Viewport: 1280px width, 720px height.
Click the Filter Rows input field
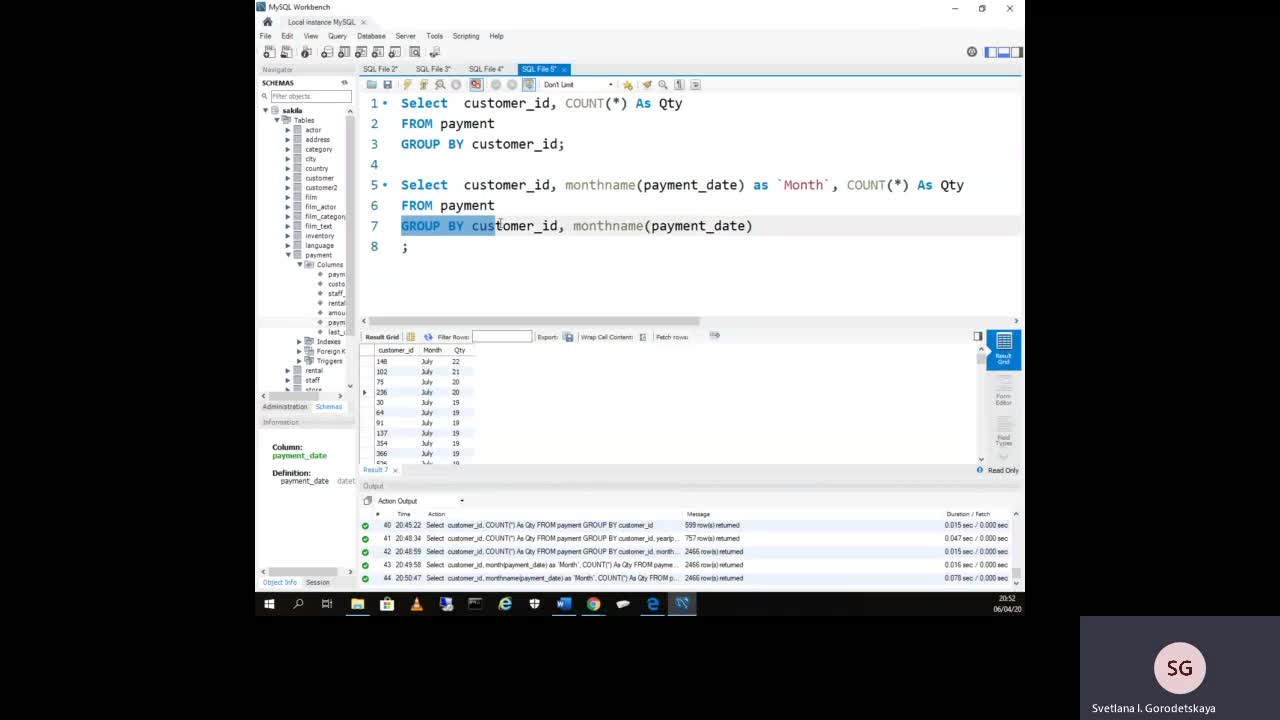pos(502,337)
